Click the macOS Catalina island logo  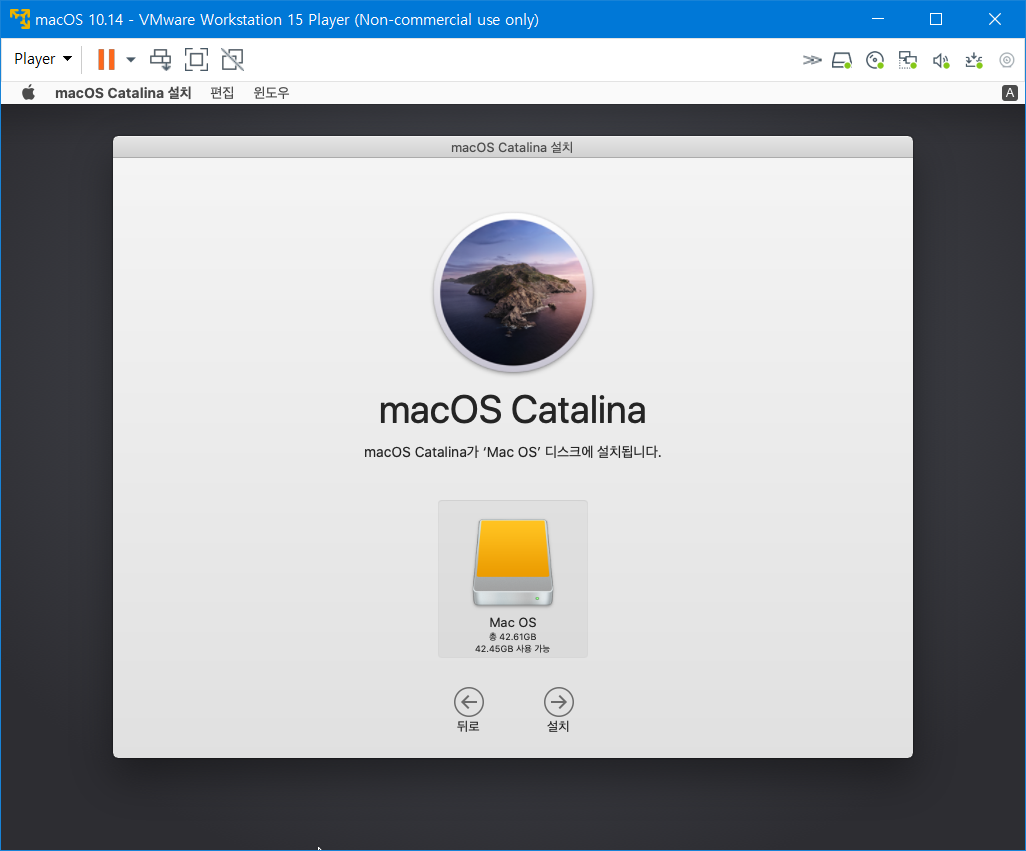[x=513, y=292]
